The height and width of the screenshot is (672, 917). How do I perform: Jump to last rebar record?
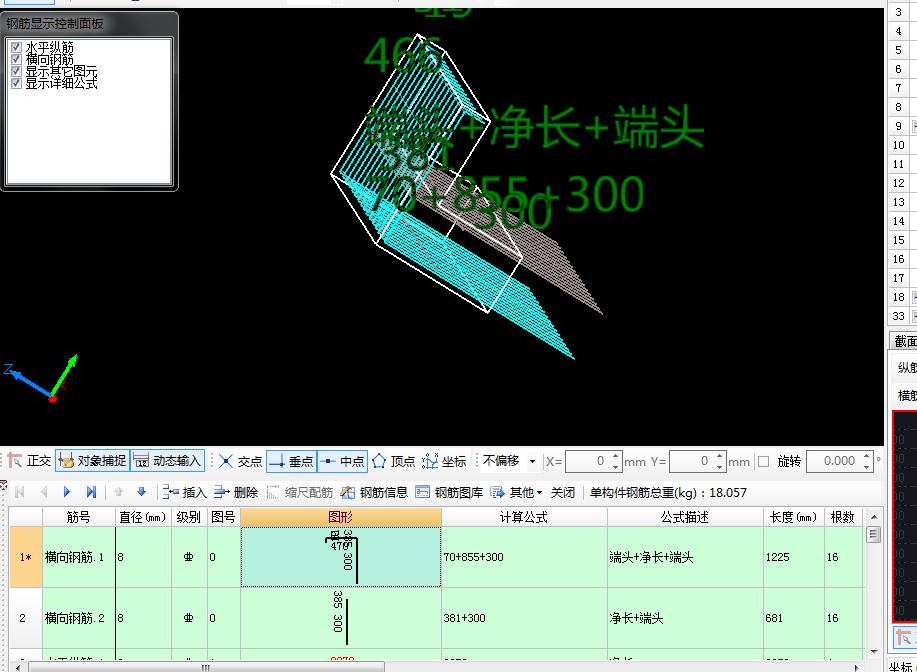[x=91, y=492]
